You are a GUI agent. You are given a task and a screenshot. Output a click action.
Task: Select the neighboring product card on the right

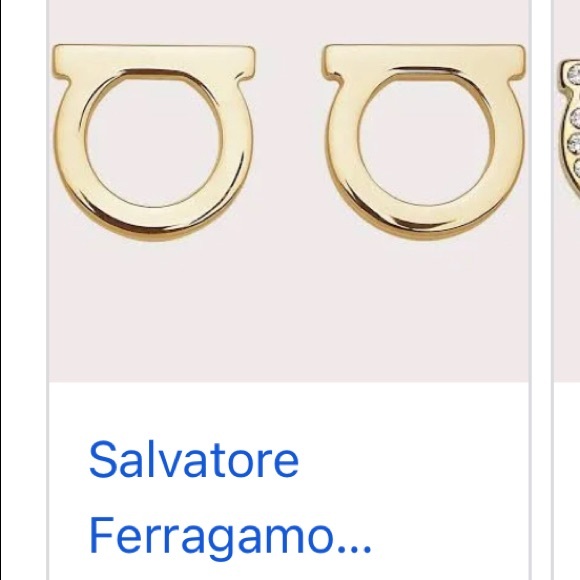coord(567,290)
